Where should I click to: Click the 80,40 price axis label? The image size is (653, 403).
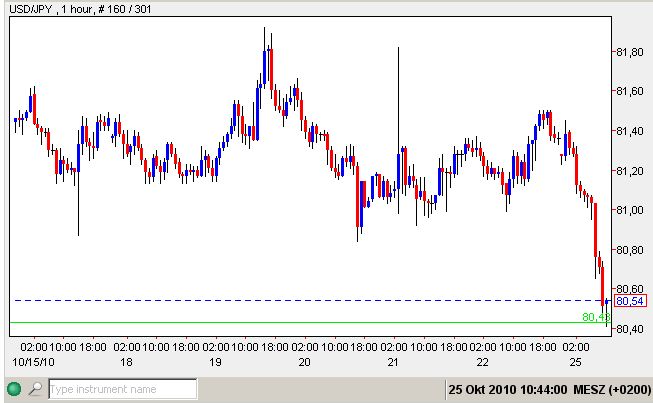(x=630, y=329)
